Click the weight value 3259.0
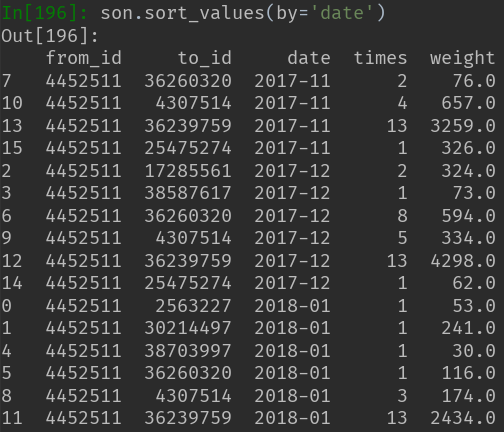504x432 pixels. pos(463,126)
